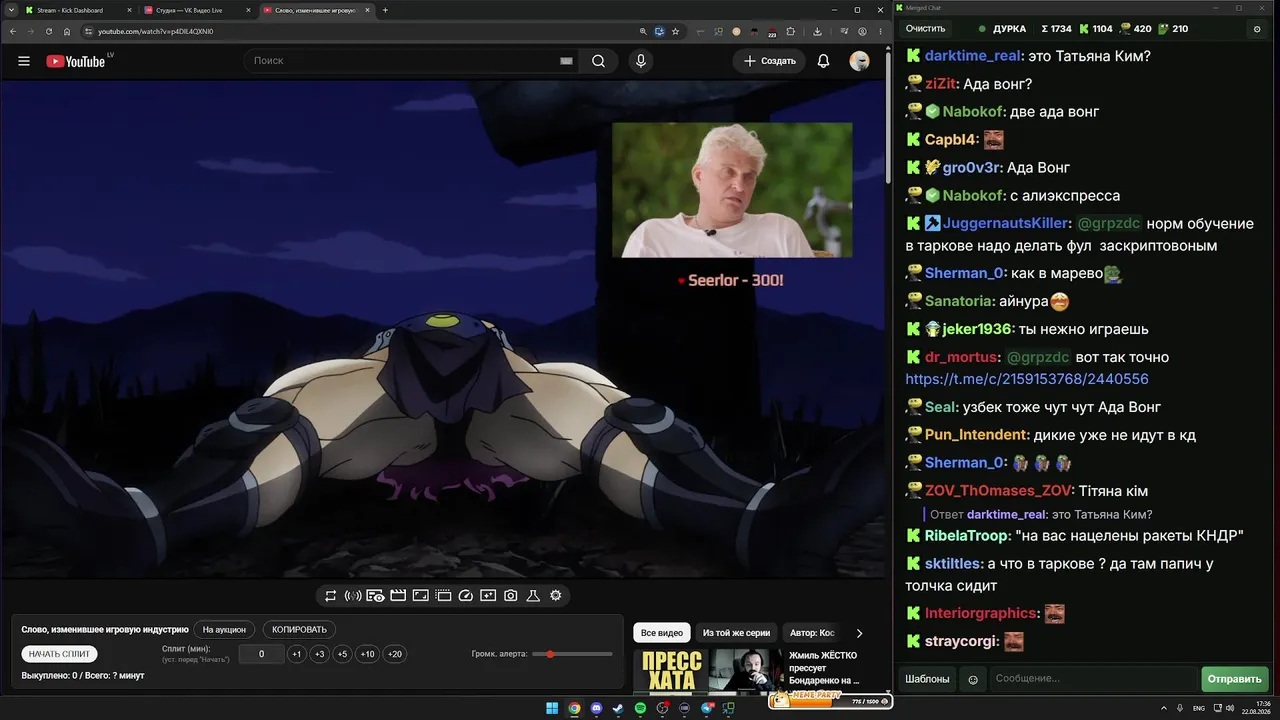
Task: Open the speedometer playback speed icon
Action: pyautogui.click(x=466, y=596)
